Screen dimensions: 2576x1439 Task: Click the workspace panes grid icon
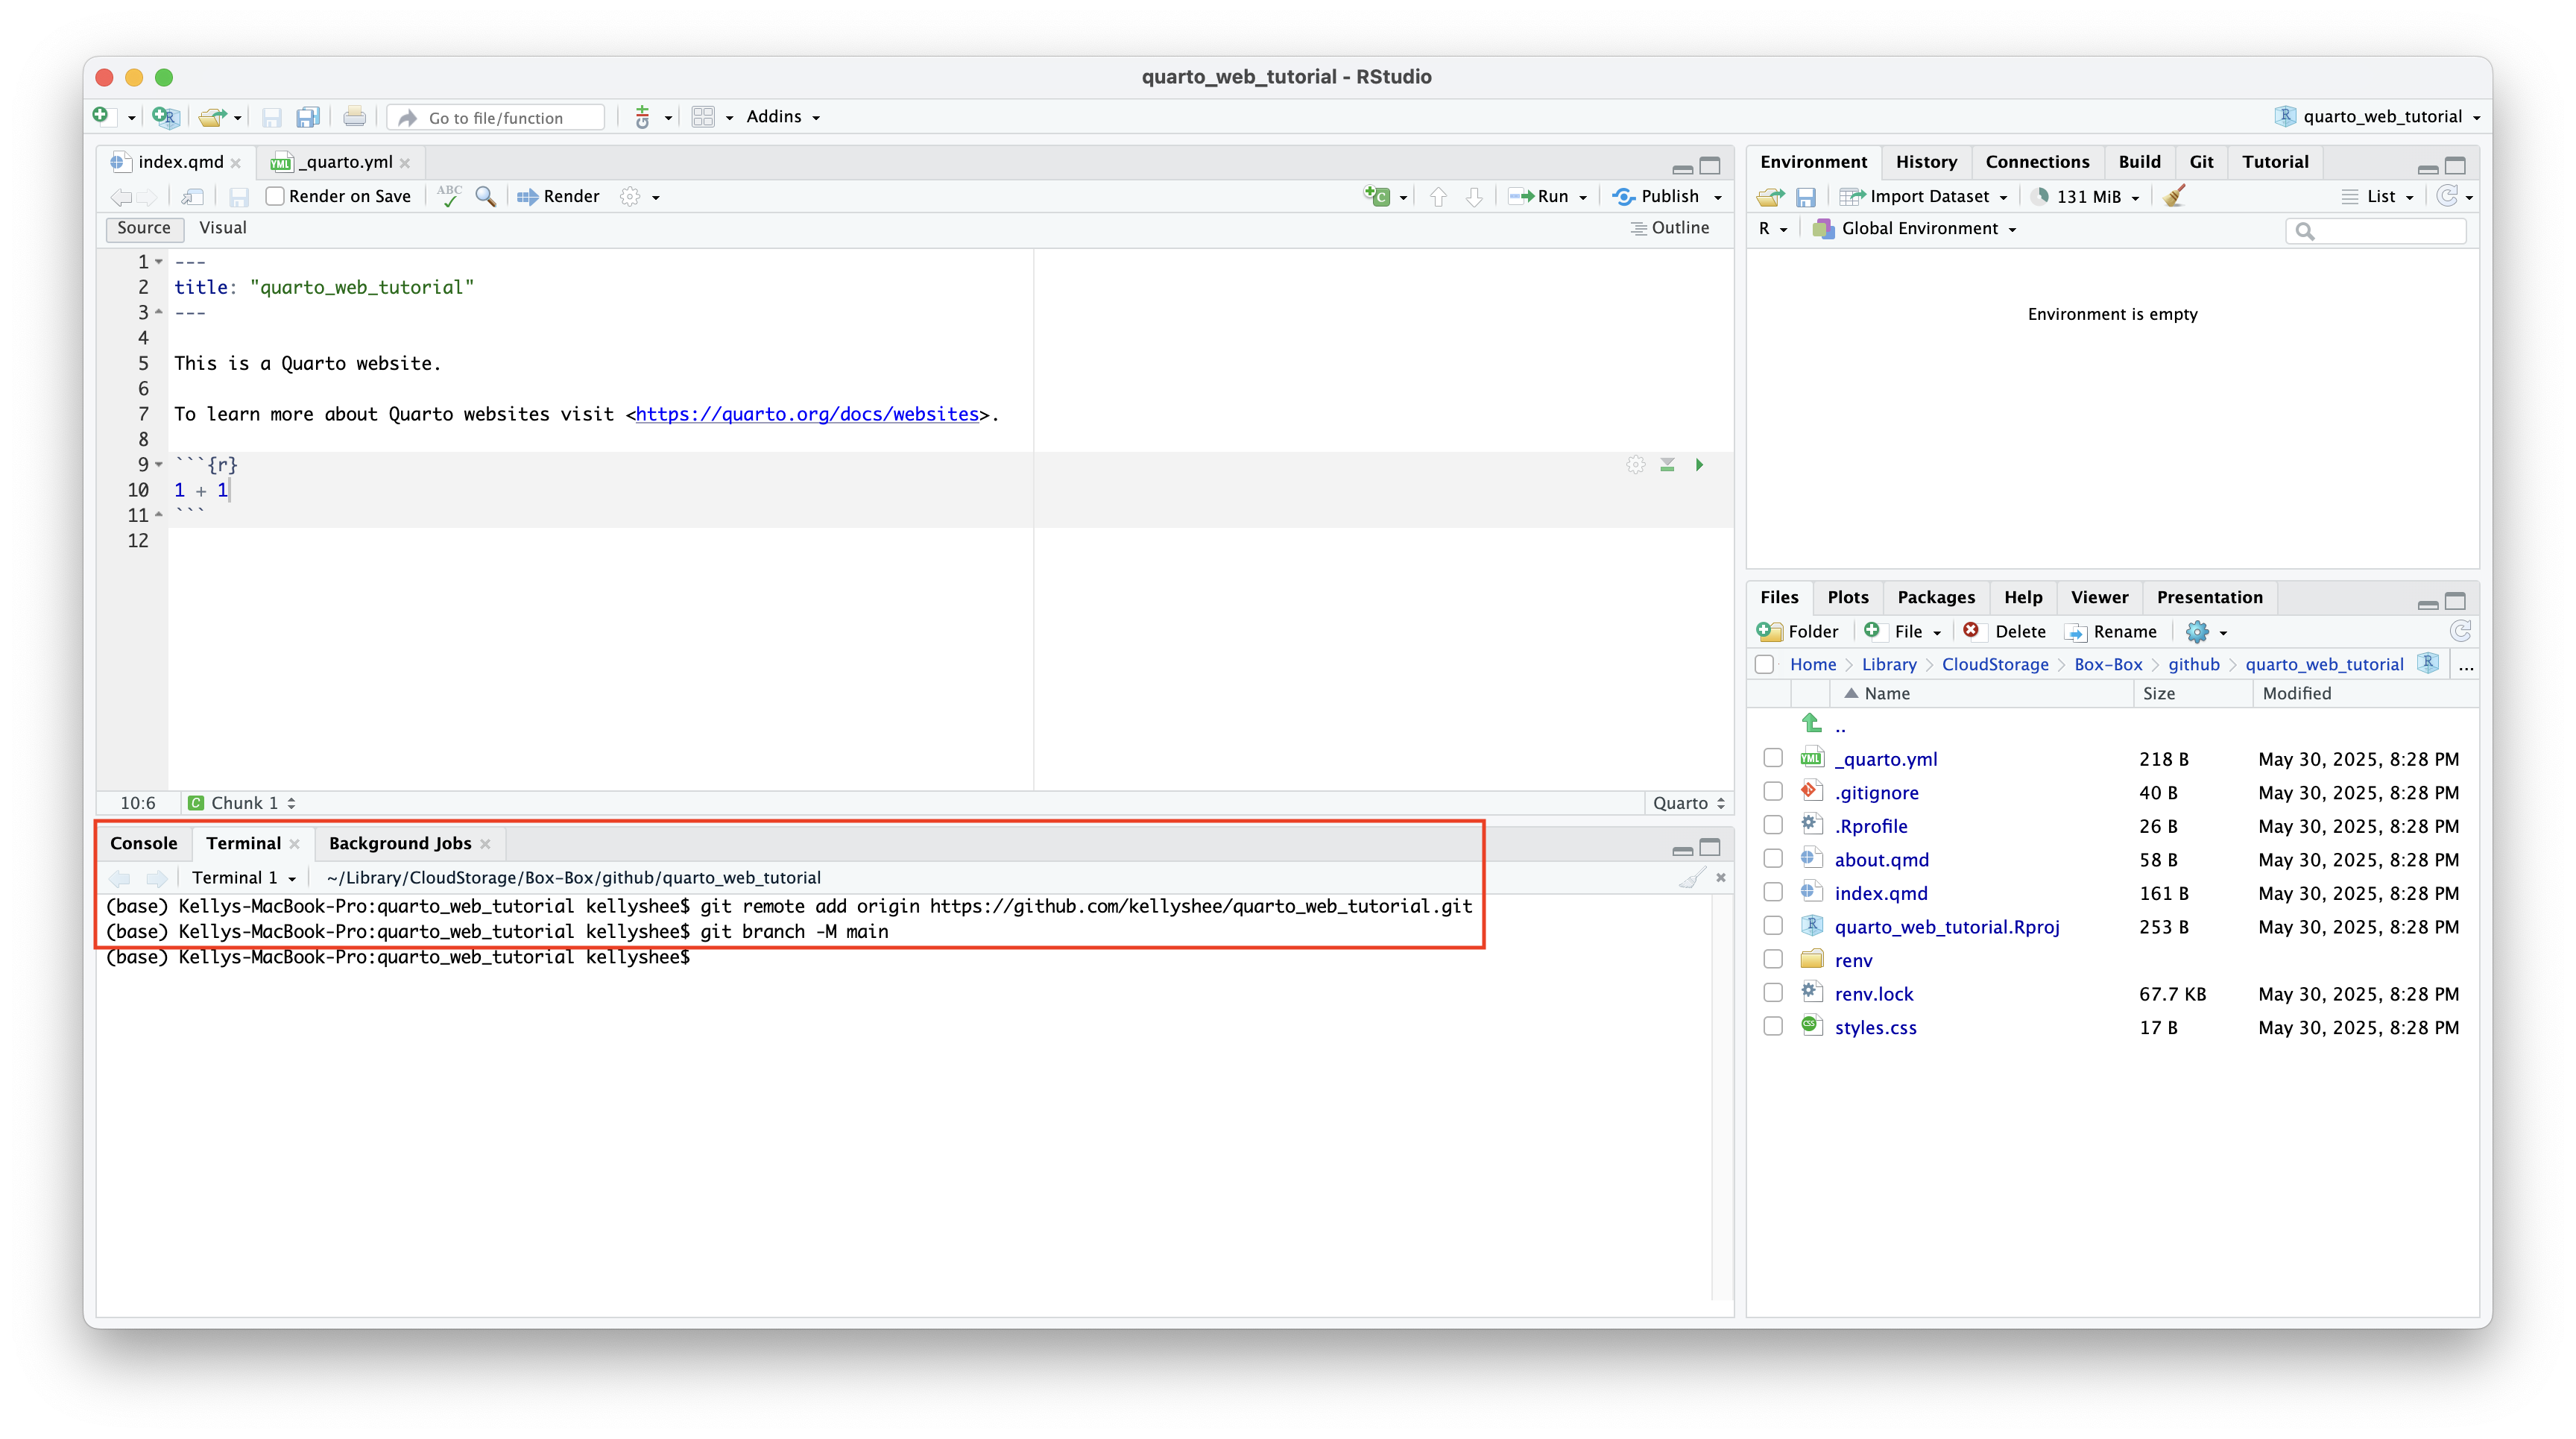pos(703,117)
